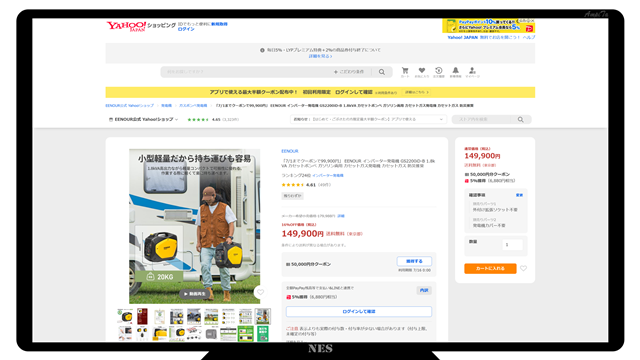
Task: Open the shopping cart icon
Action: click(x=405, y=72)
